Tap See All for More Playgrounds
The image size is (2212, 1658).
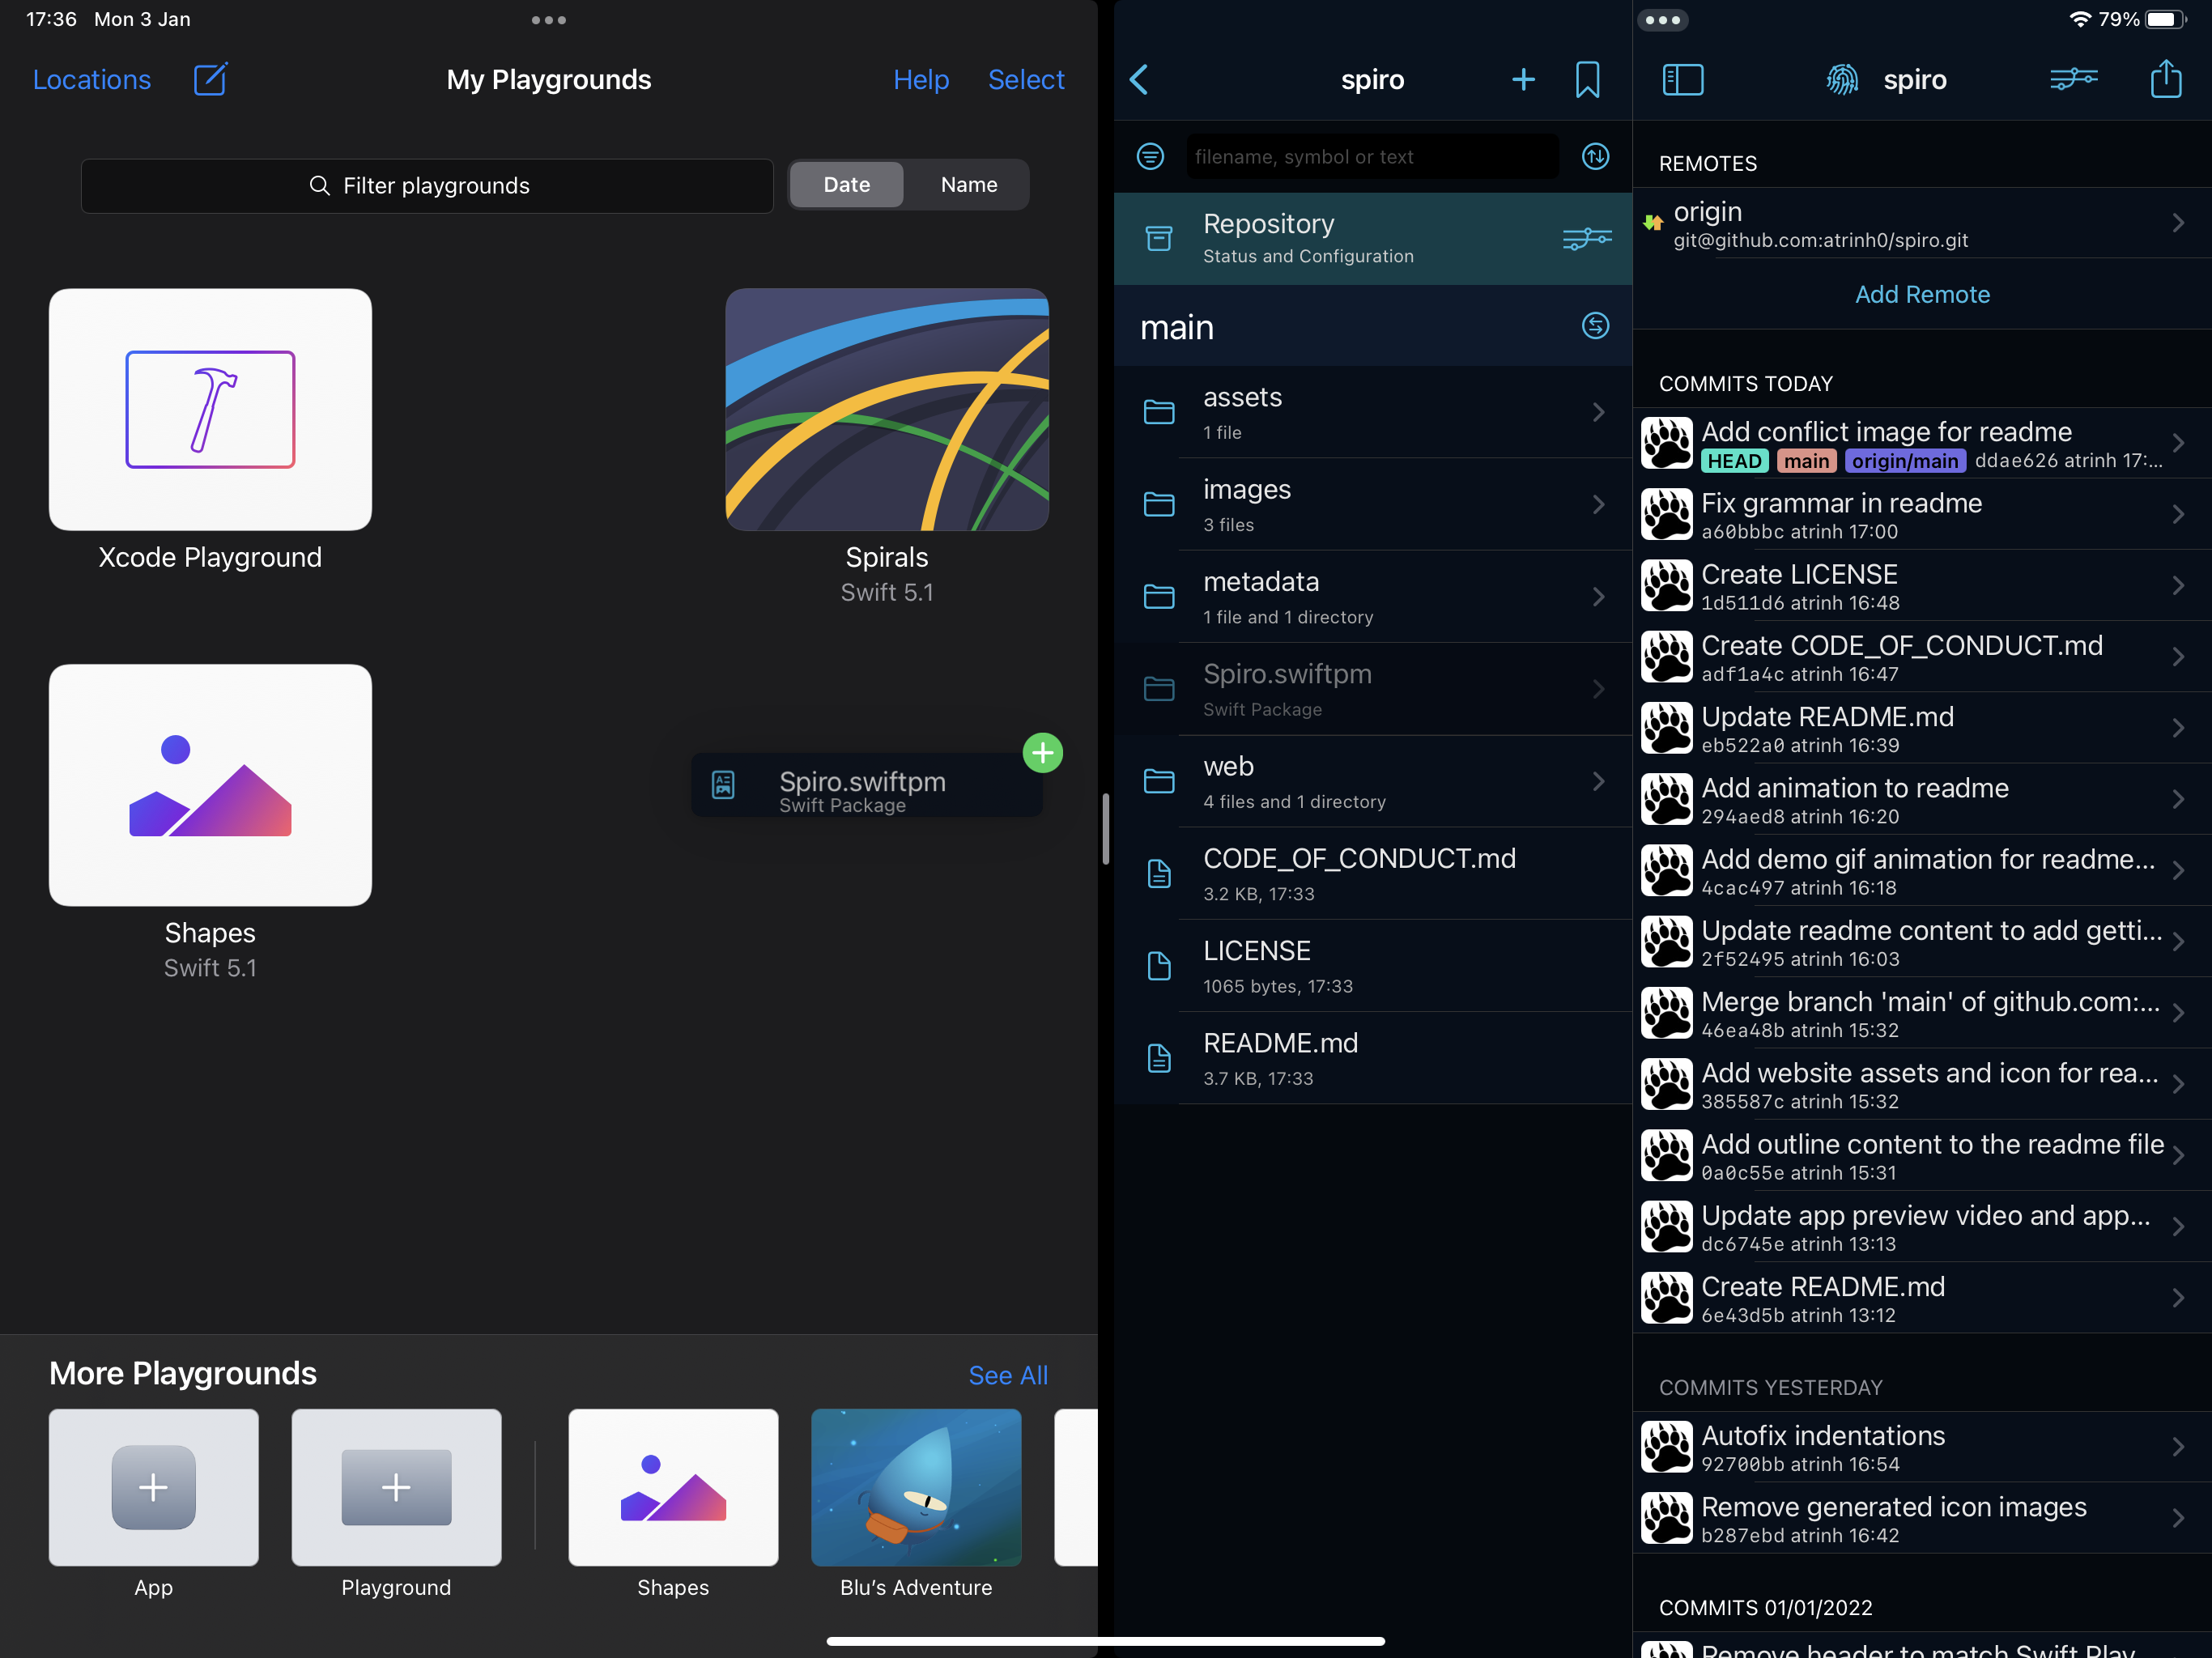[1007, 1375]
